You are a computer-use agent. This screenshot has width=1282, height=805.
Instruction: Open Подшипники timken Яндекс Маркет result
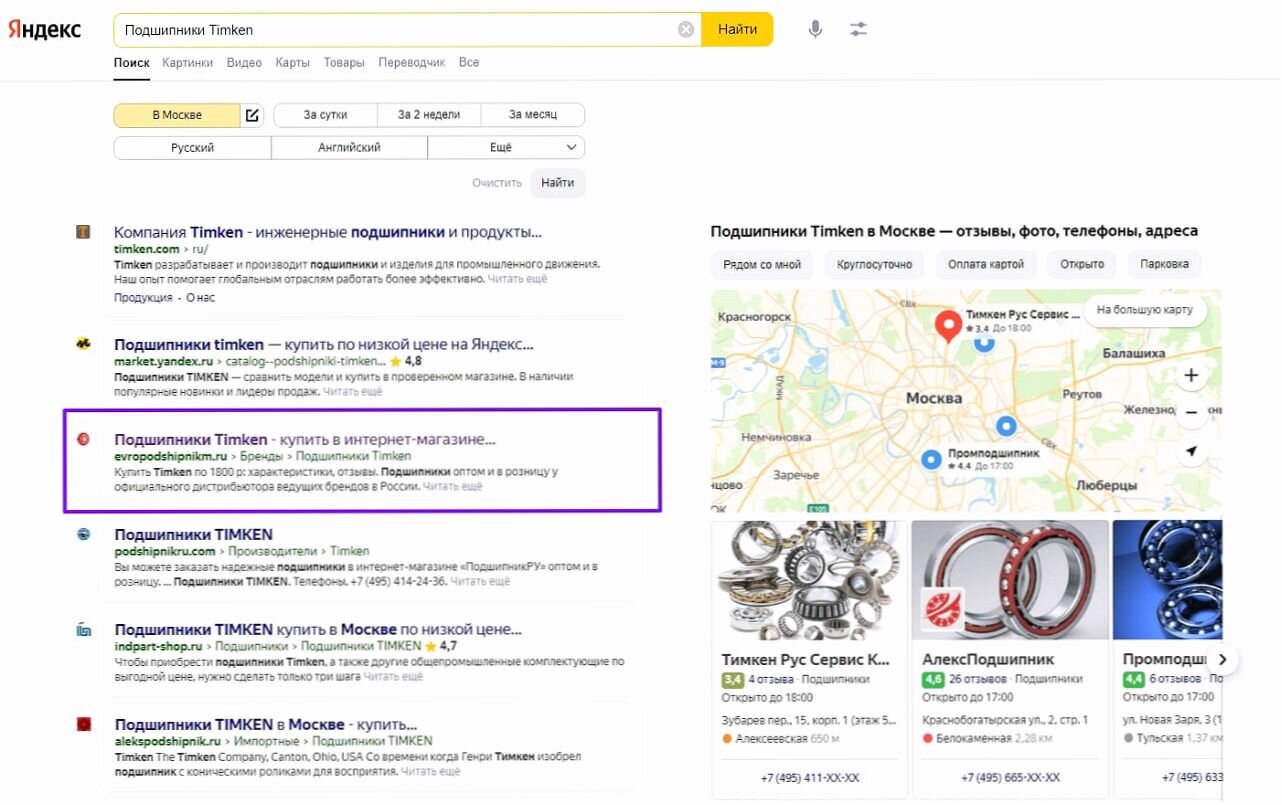[x=324, y=344]
